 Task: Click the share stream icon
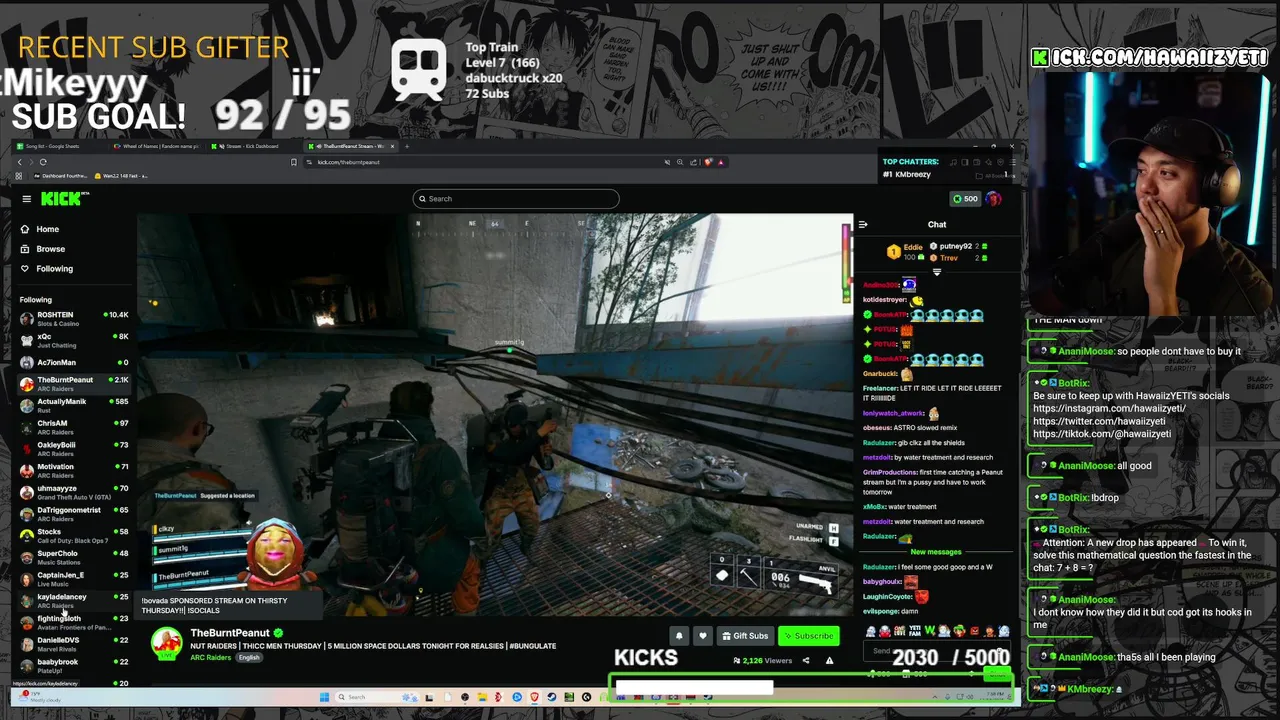pos(807,661)
